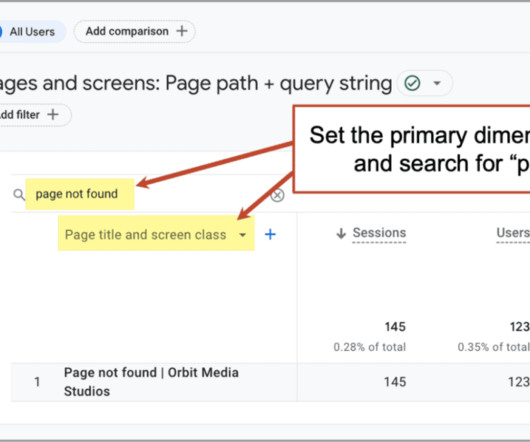This screenshot has width=530, height=442.
Task: Expand Page title and screen class dropdown
Action: [x=156, y=234]
